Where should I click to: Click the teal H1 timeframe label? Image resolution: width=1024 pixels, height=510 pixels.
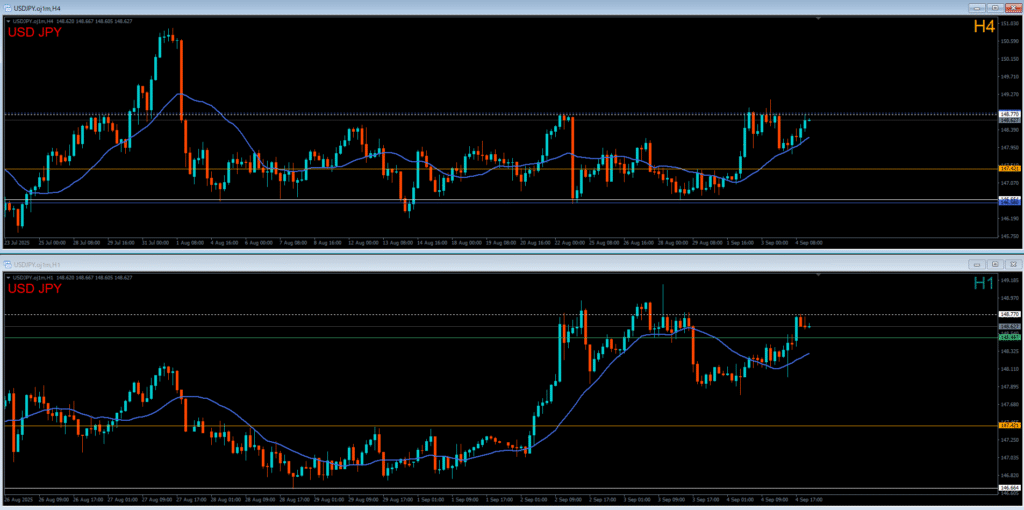(x=984, y=283)
